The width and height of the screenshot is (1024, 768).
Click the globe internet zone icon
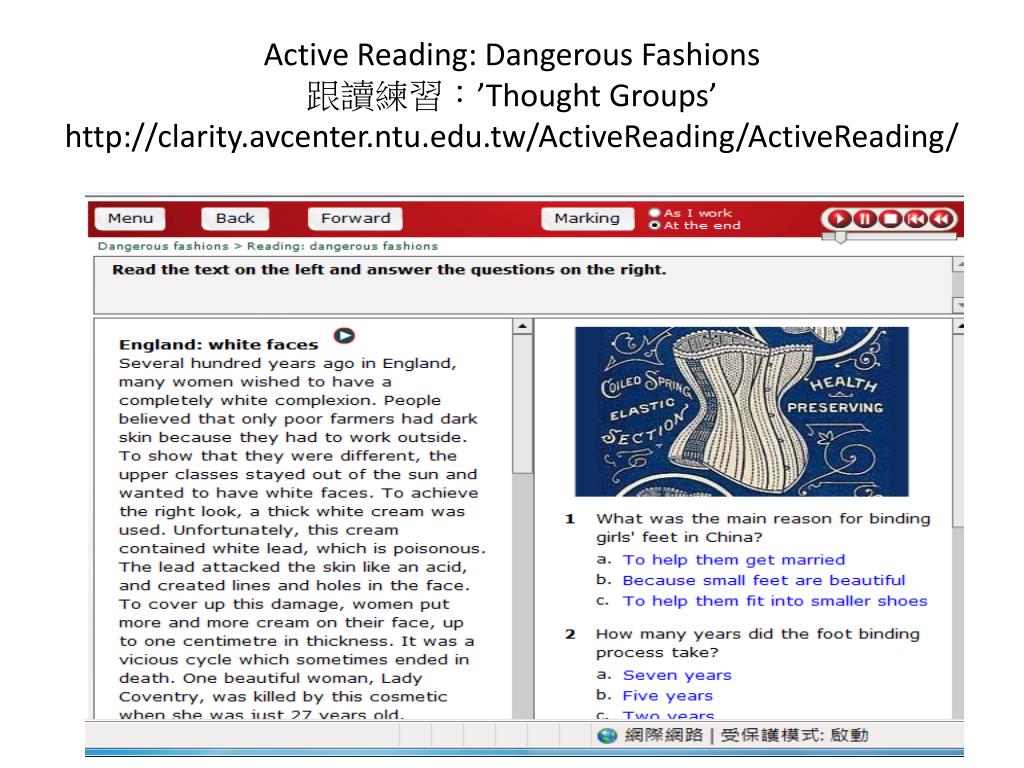tap(607, 736)
